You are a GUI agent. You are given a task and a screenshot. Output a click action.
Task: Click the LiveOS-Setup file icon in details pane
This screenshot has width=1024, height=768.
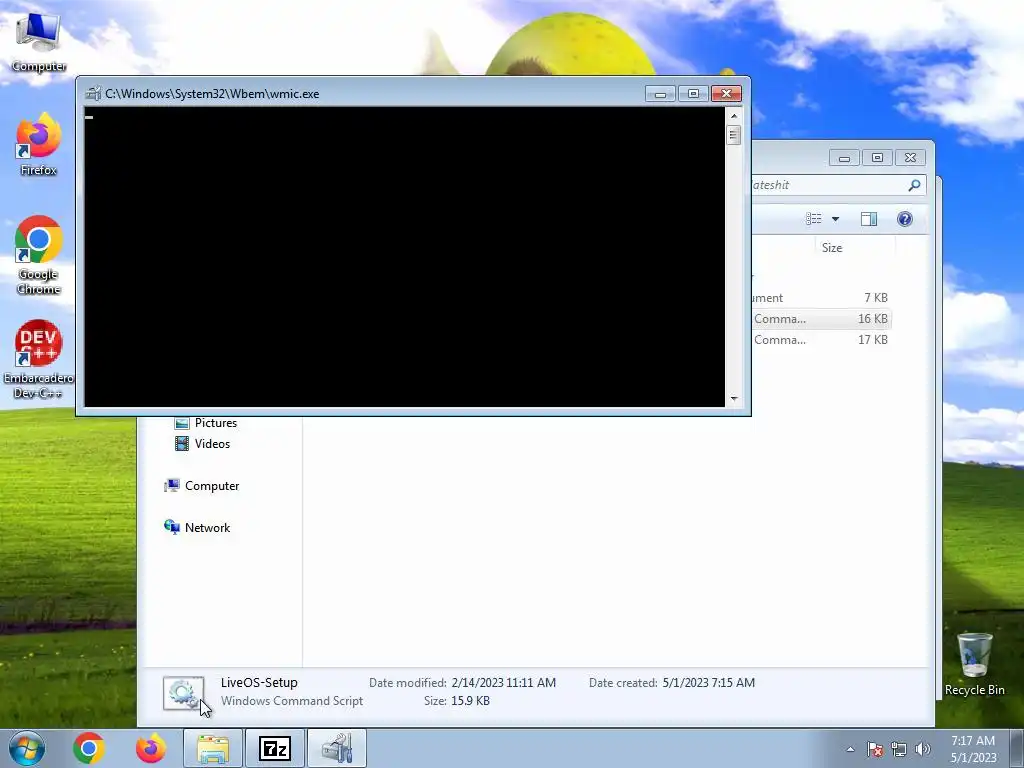(184, 692)
